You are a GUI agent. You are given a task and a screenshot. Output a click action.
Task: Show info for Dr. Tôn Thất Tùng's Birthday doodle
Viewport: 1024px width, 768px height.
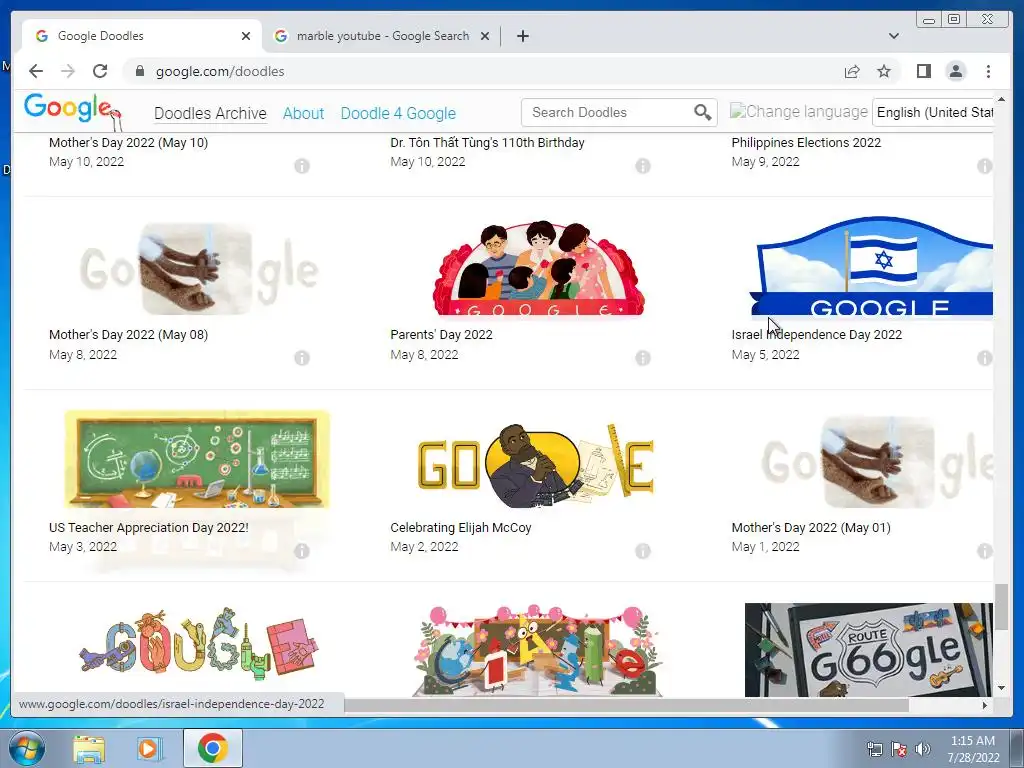(643, 166)
